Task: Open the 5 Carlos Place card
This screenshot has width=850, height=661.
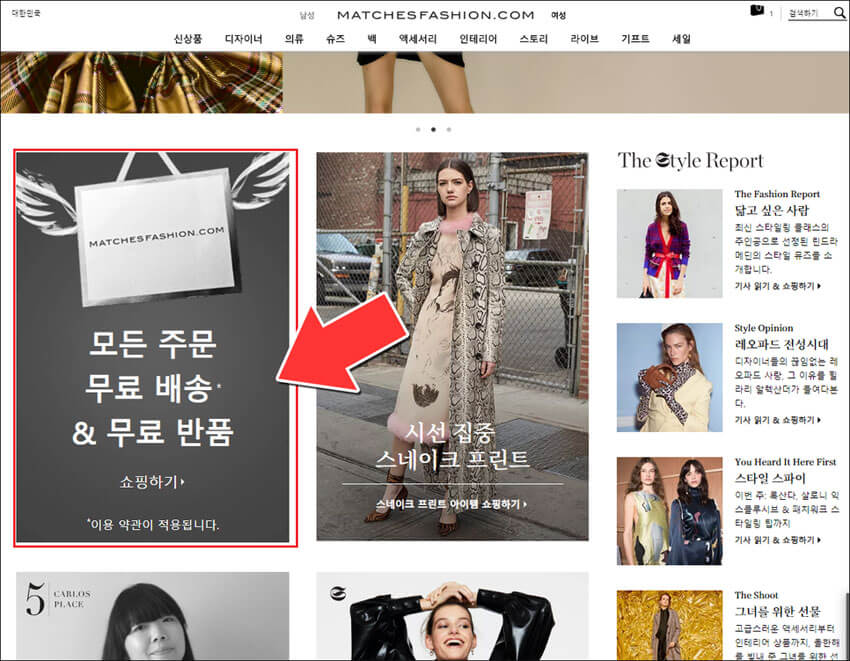Action: click(152, 616)
